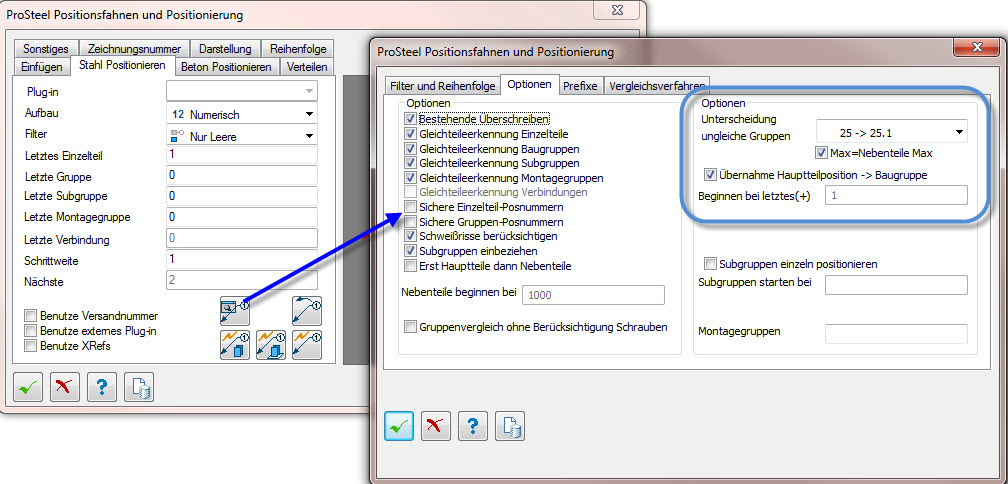The height and width of the screenshot is (484, 1008).
Task: Click the Nebenteile beginnen bei field
Action: tap(594, 294)
